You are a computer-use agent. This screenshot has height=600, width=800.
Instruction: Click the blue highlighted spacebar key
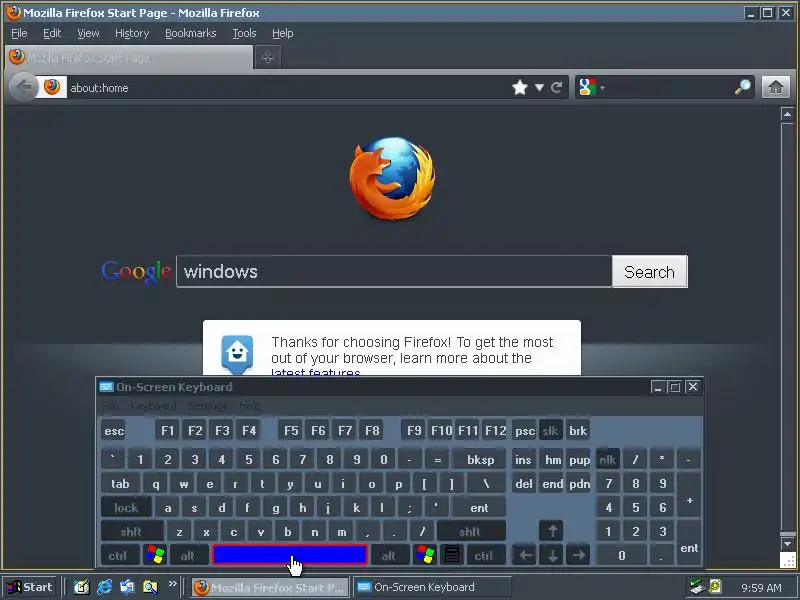(289, 555)
